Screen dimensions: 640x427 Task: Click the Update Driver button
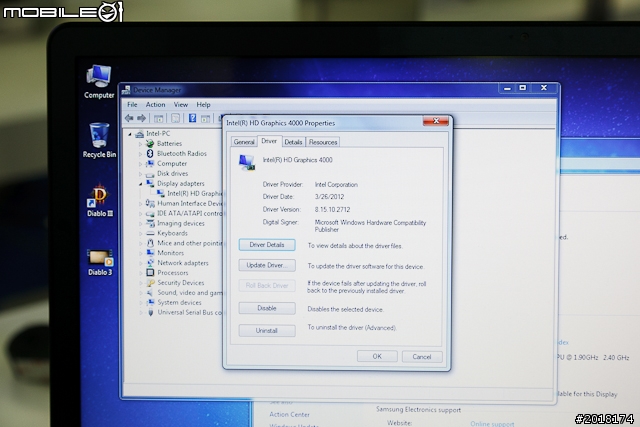267,265
